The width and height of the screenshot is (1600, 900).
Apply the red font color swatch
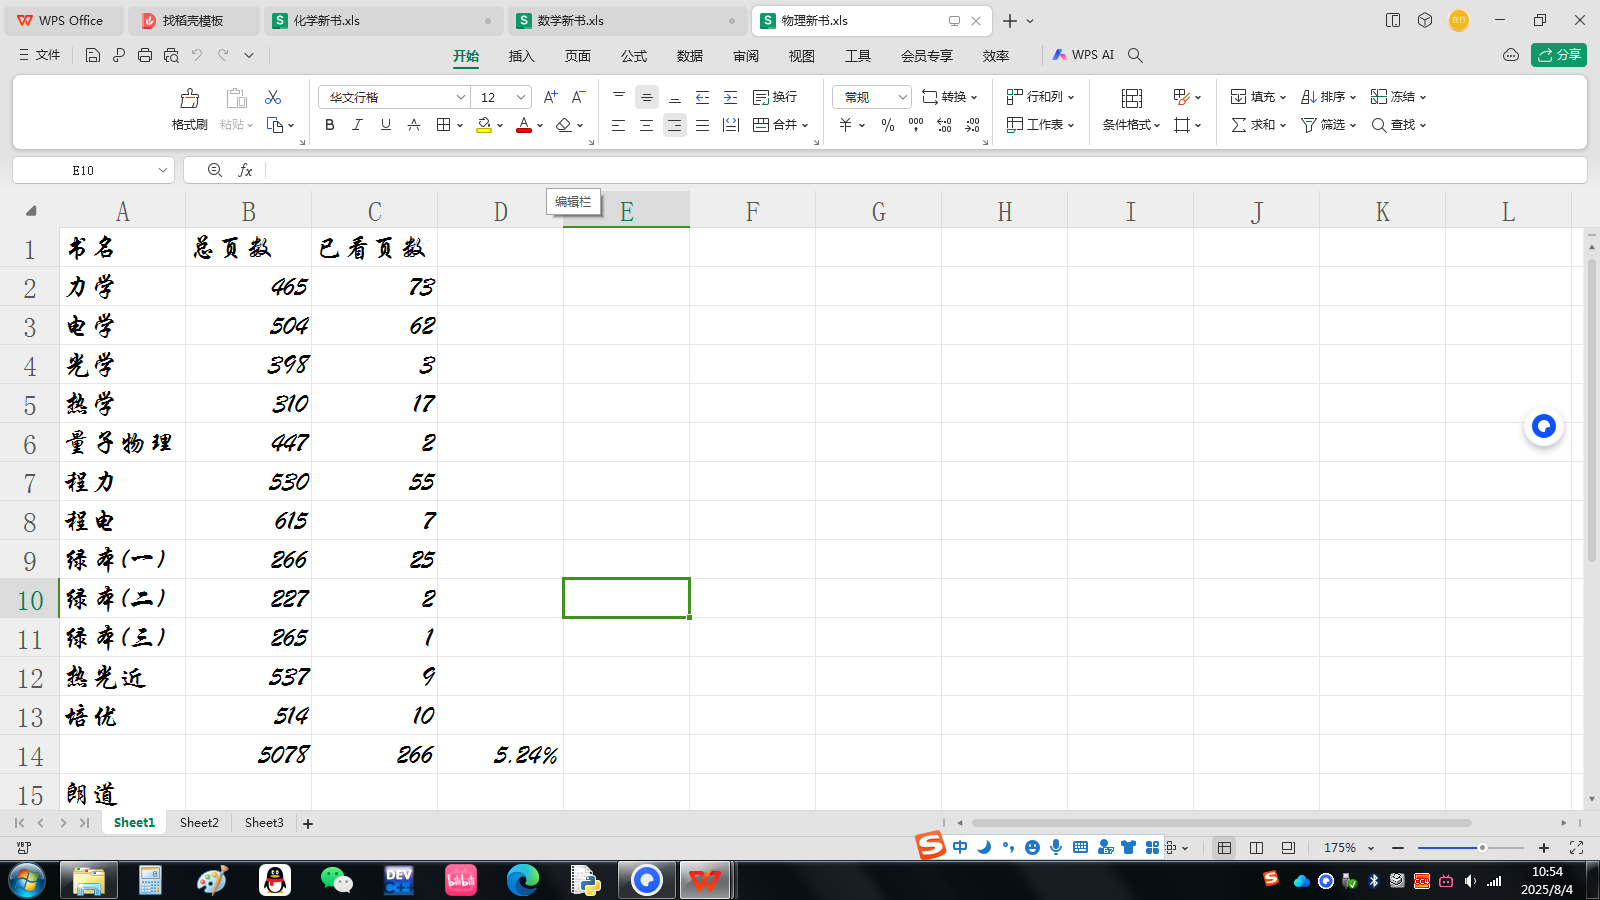tap(524, 125)
